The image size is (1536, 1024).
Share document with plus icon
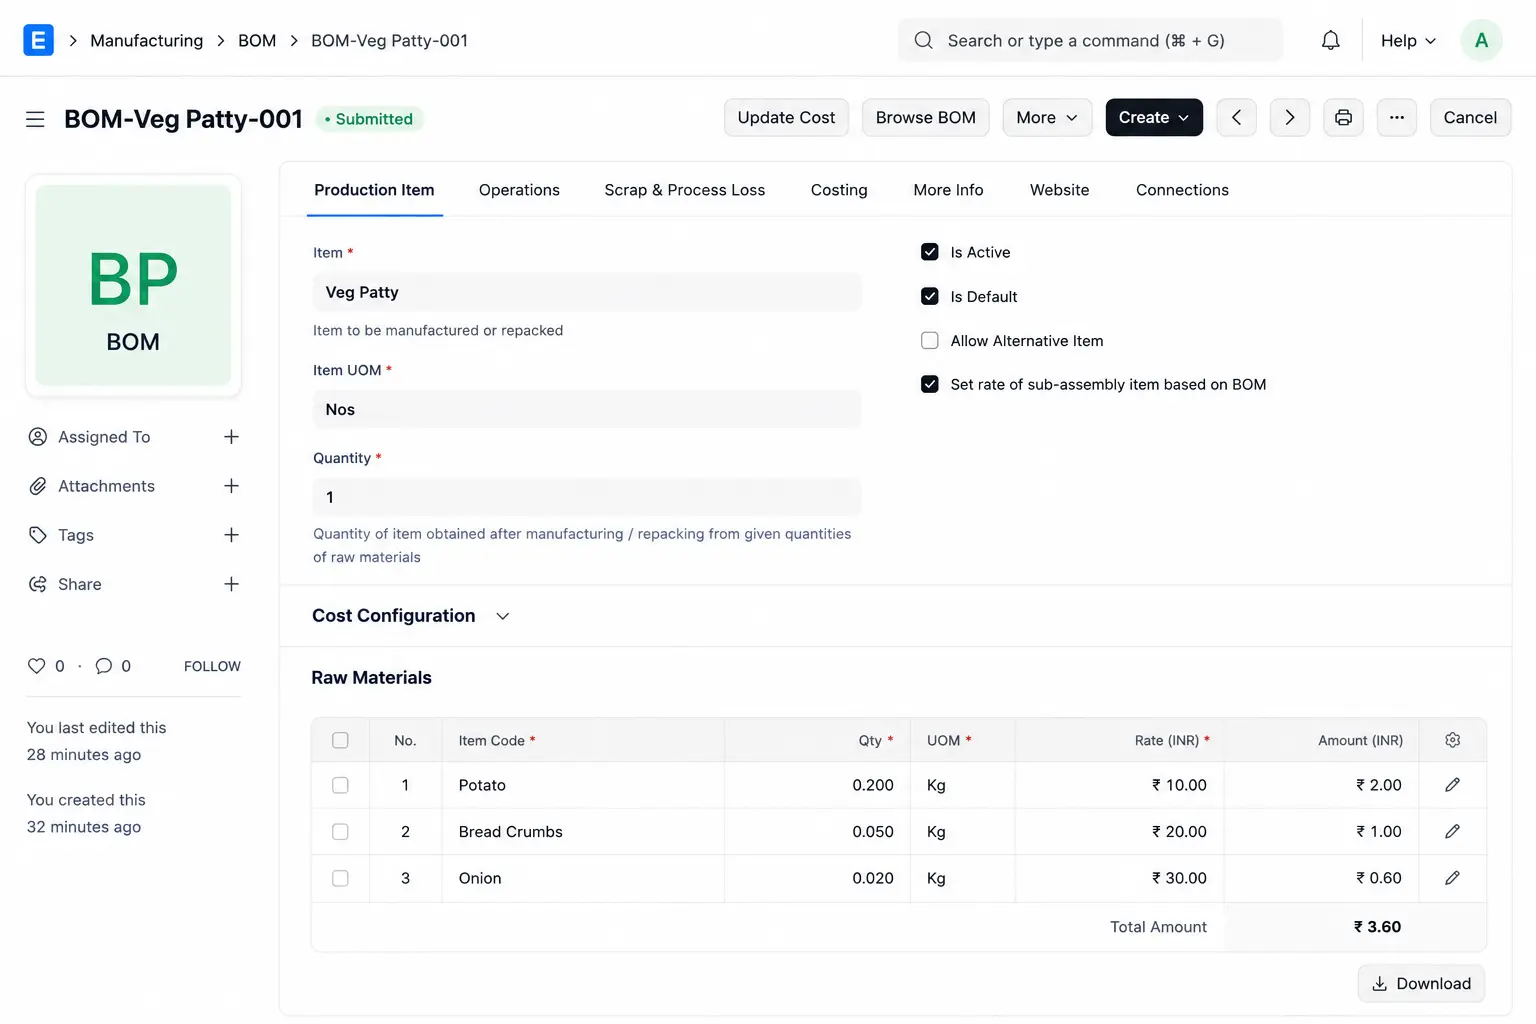(x=231, y=584)
